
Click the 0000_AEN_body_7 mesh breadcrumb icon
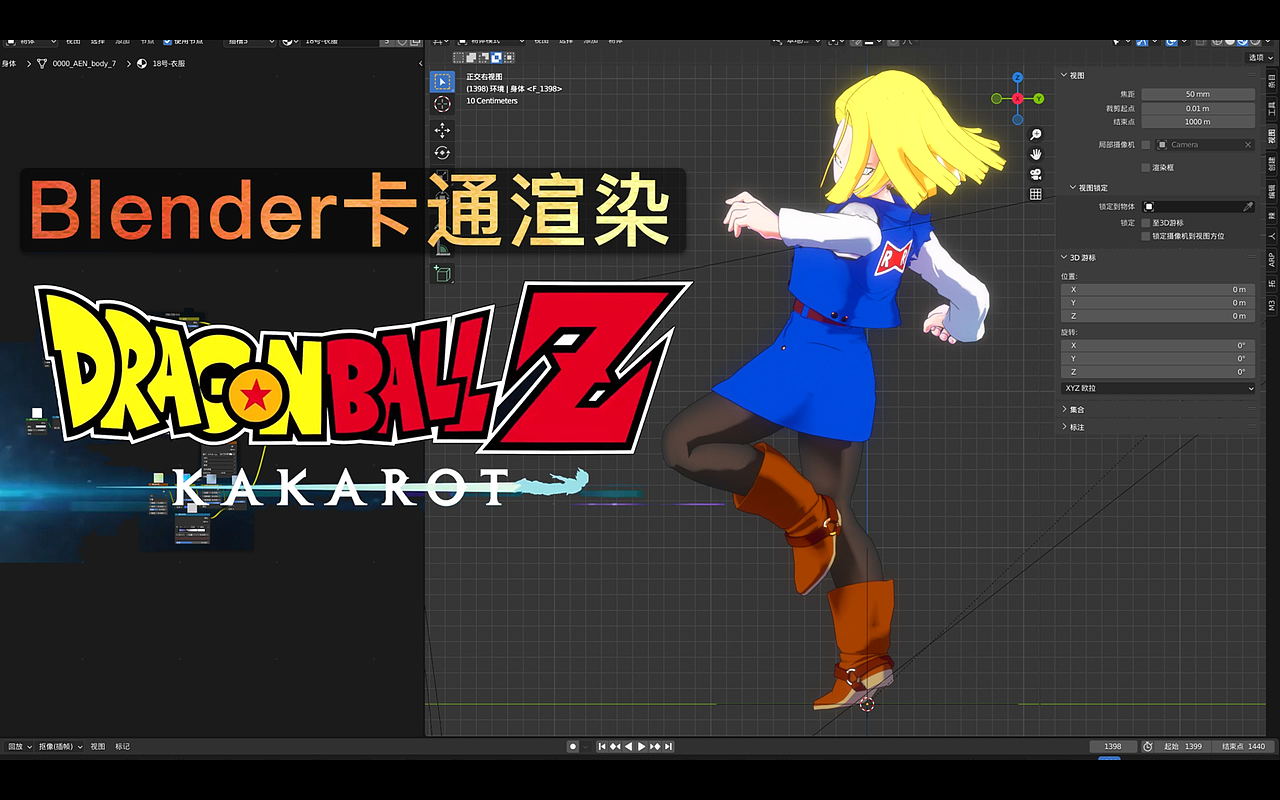click(42, 63)
